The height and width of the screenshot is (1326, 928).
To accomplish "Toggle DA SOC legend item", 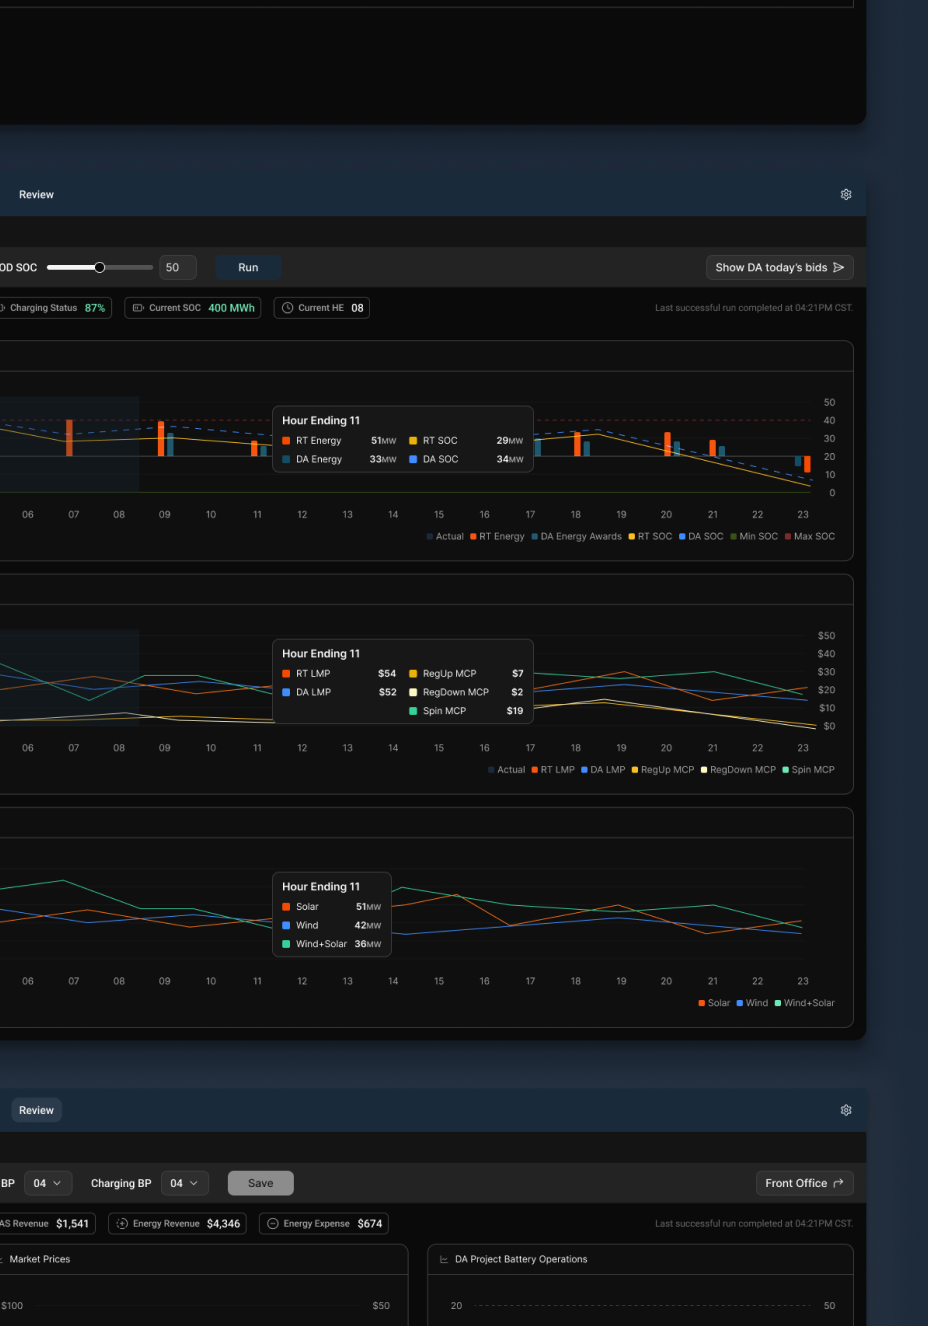I will pos(701,537).
